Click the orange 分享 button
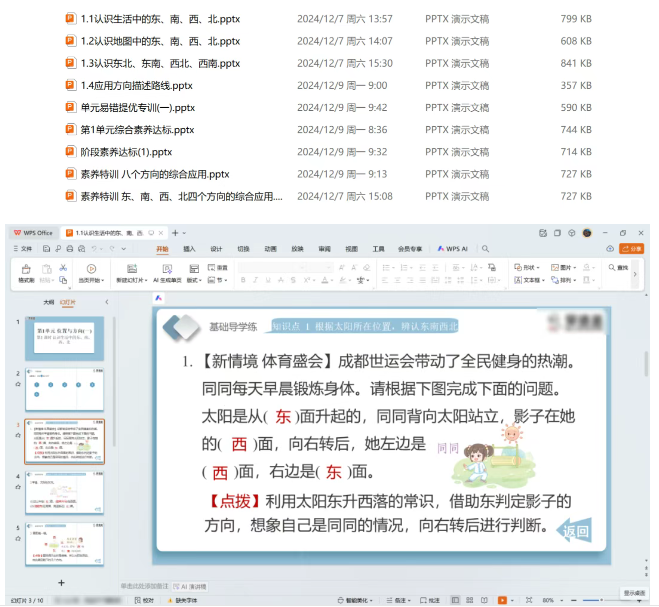The width and height of the screenshot is (659, 607). 632,249
